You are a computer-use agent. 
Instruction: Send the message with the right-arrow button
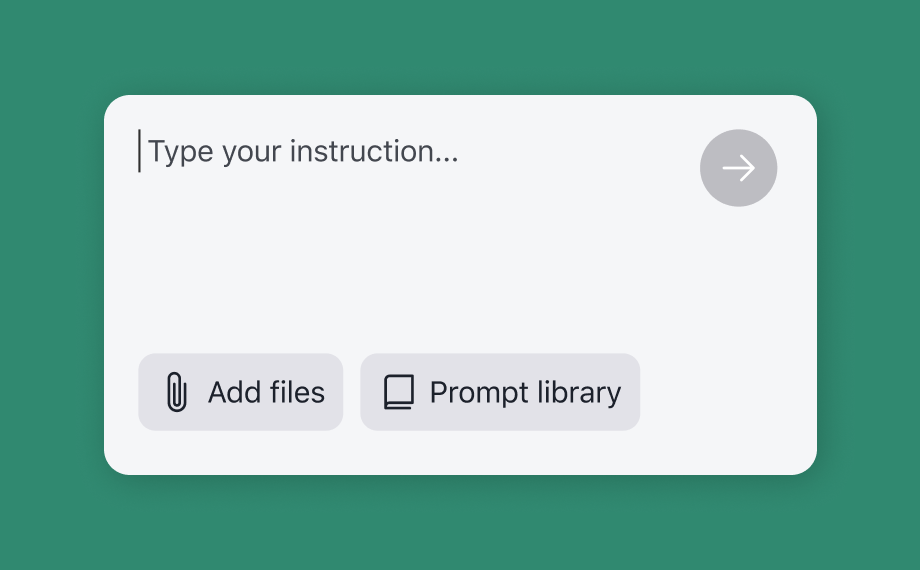738,168
